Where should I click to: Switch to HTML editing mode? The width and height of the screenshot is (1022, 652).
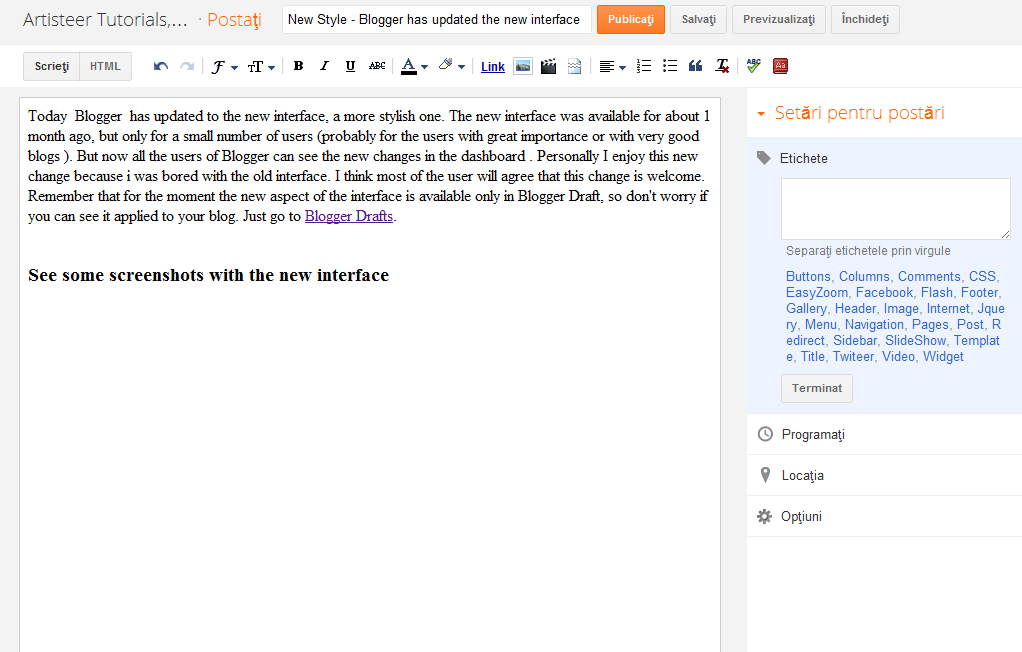click(105, 67)
